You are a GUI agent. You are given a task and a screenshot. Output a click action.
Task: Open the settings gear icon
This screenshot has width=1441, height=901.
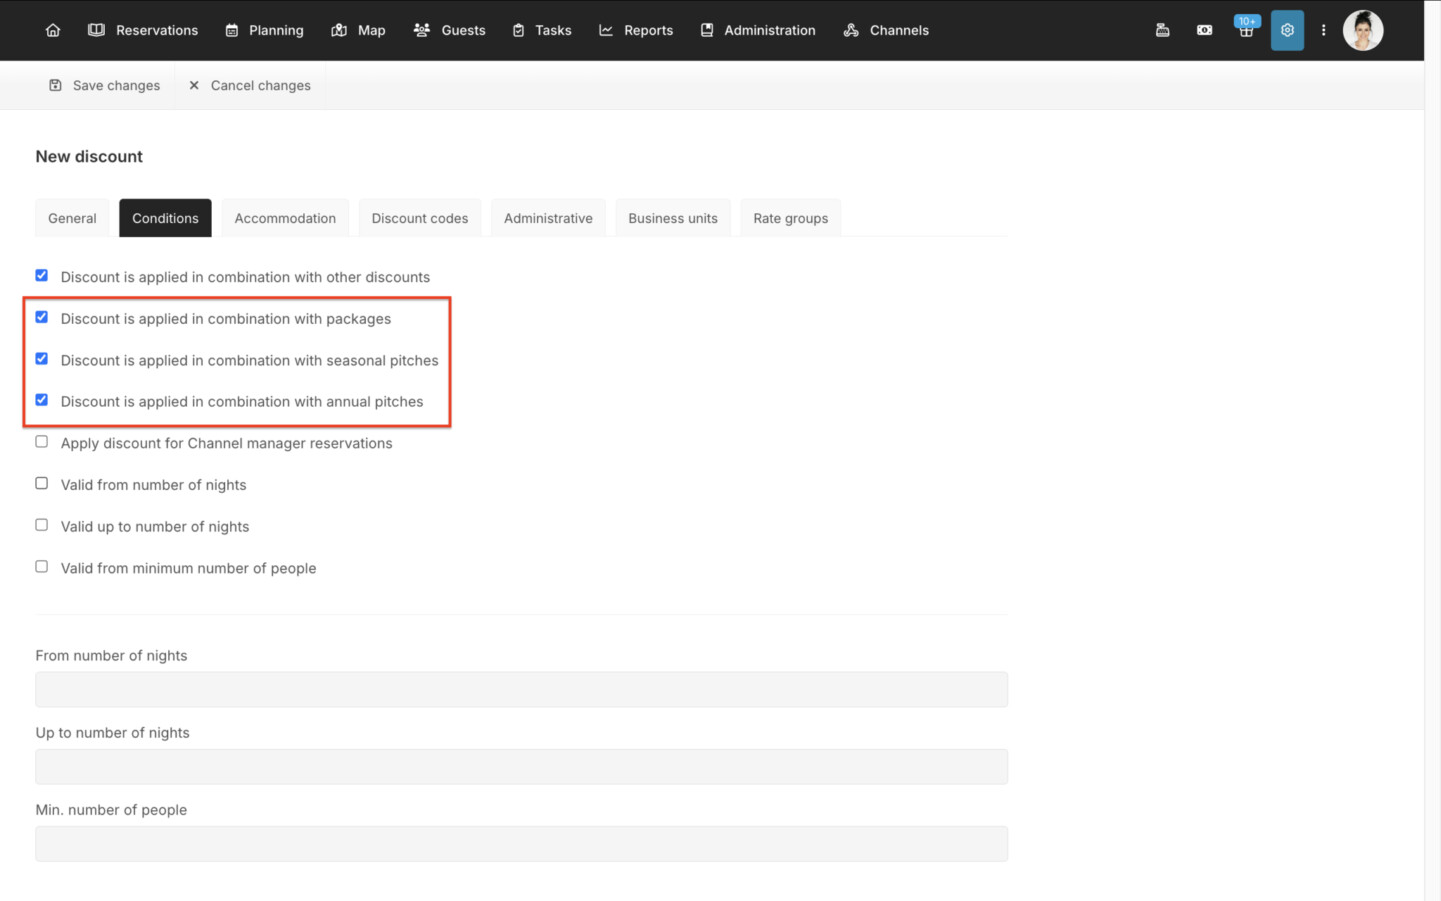pyautogui.click(x=1287, y=30)
